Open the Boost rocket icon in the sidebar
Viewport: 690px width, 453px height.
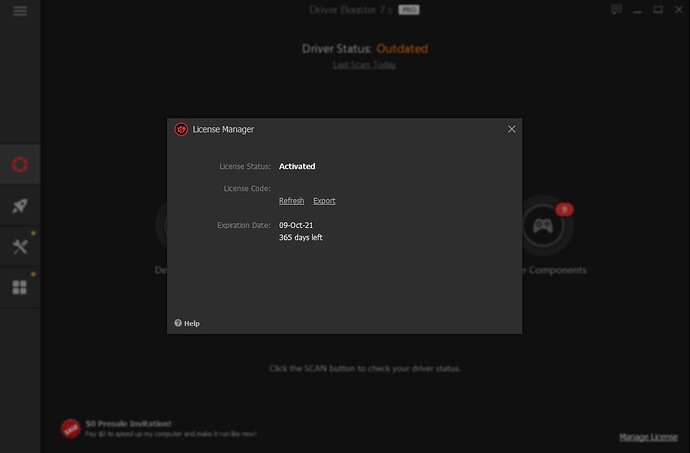[20, 206]
